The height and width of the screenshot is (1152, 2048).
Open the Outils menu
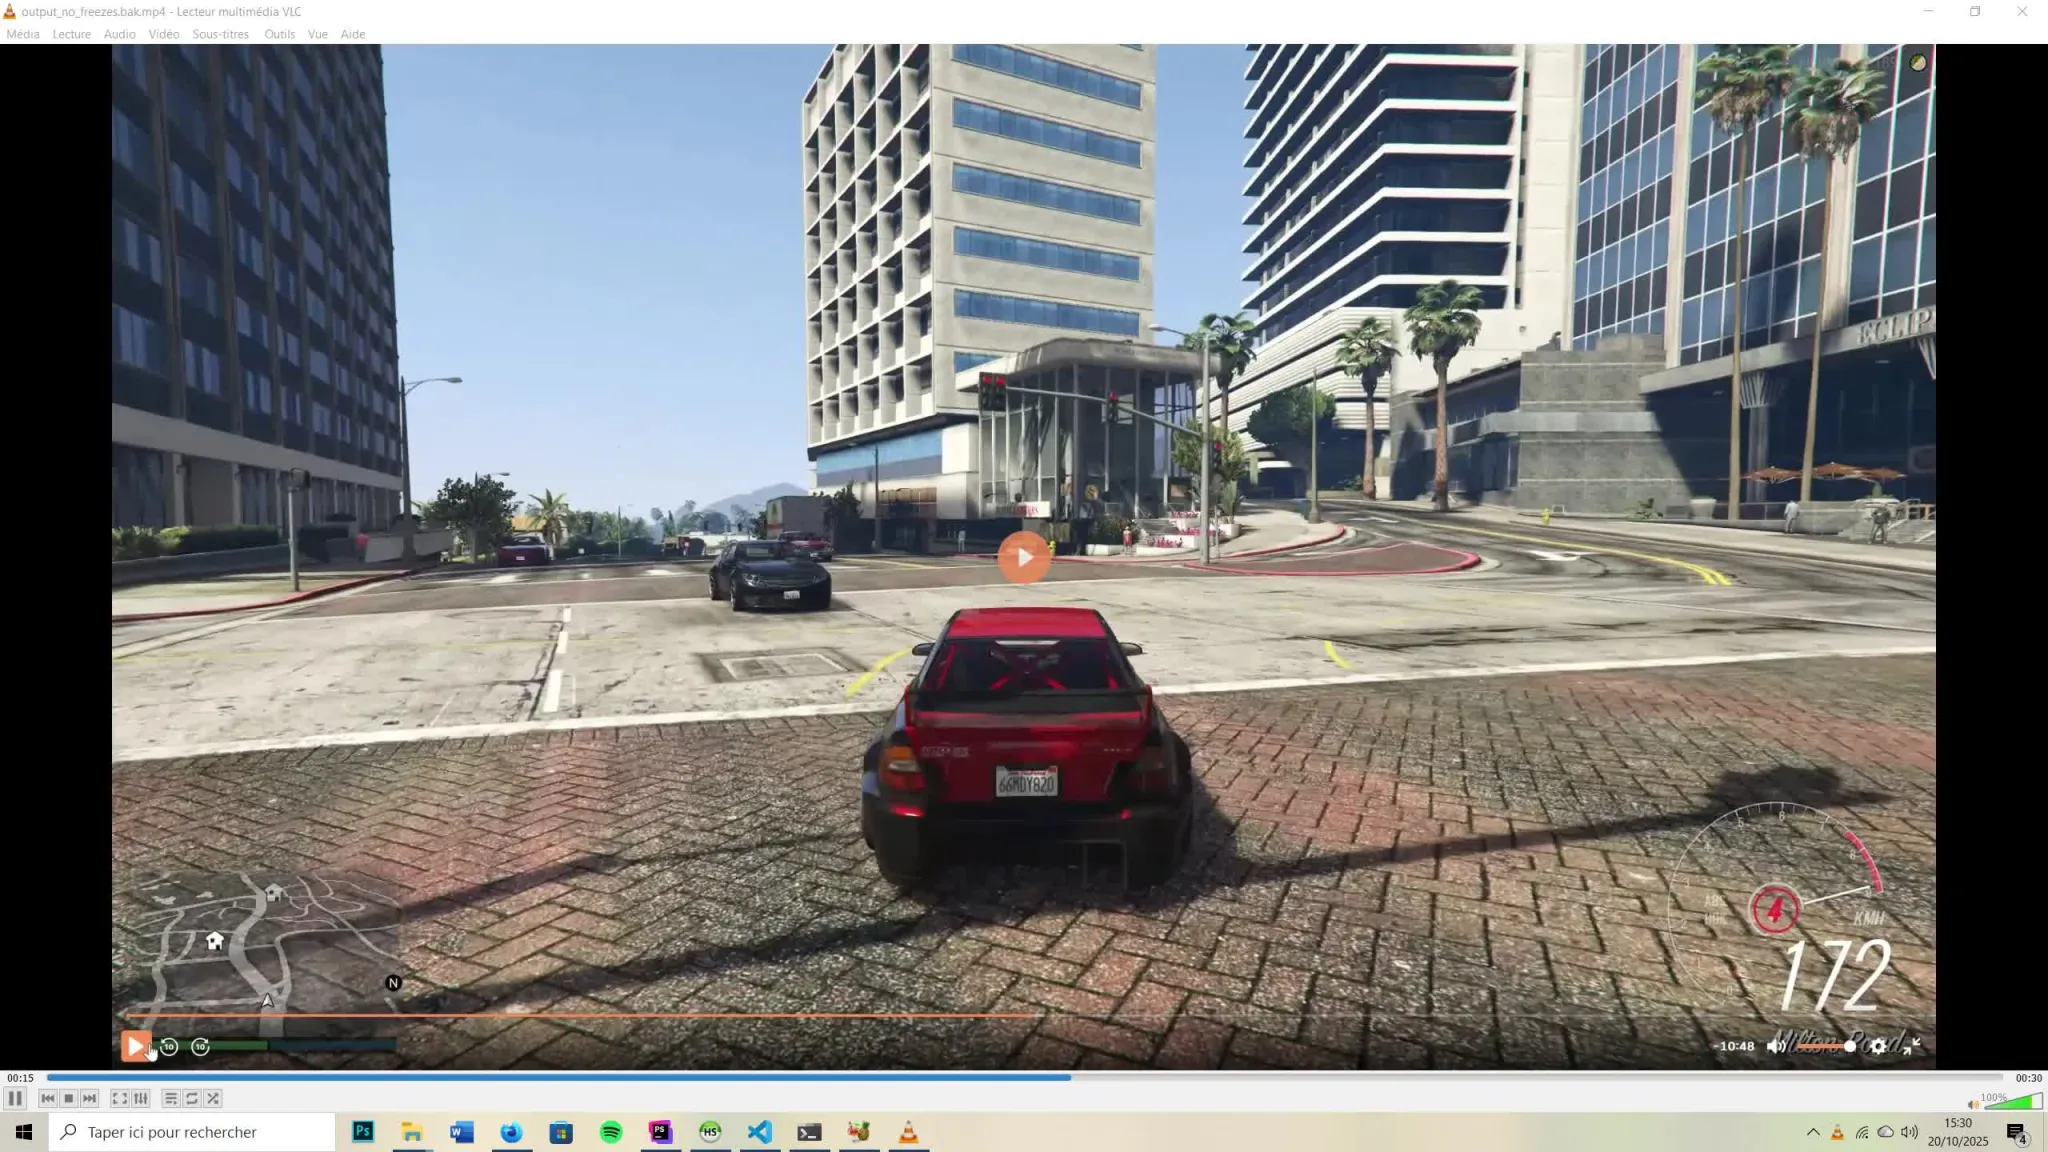(279, 34)
